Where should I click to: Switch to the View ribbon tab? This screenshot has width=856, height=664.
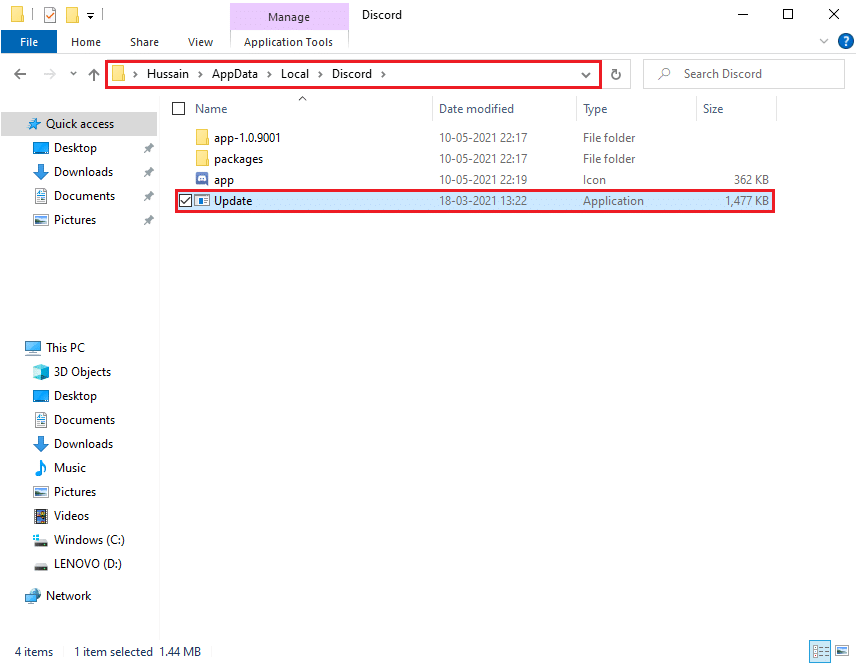point(200,42)
